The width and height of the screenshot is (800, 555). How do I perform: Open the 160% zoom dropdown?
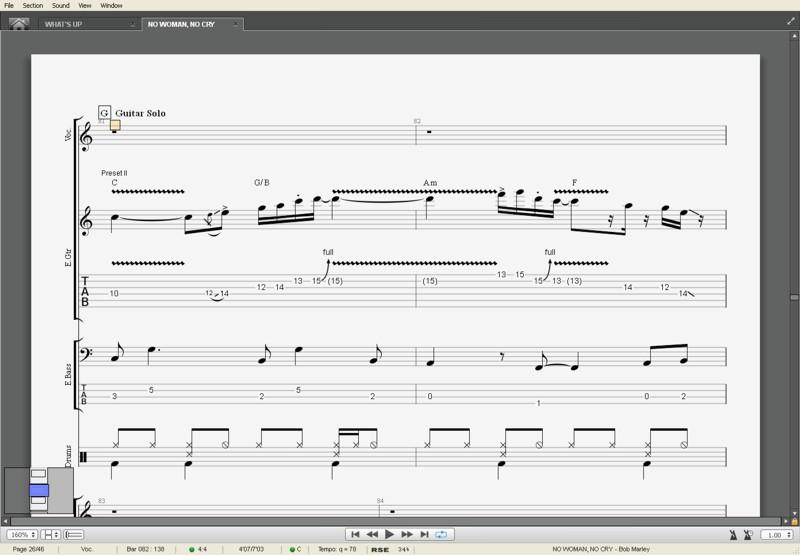coord(22,535)
